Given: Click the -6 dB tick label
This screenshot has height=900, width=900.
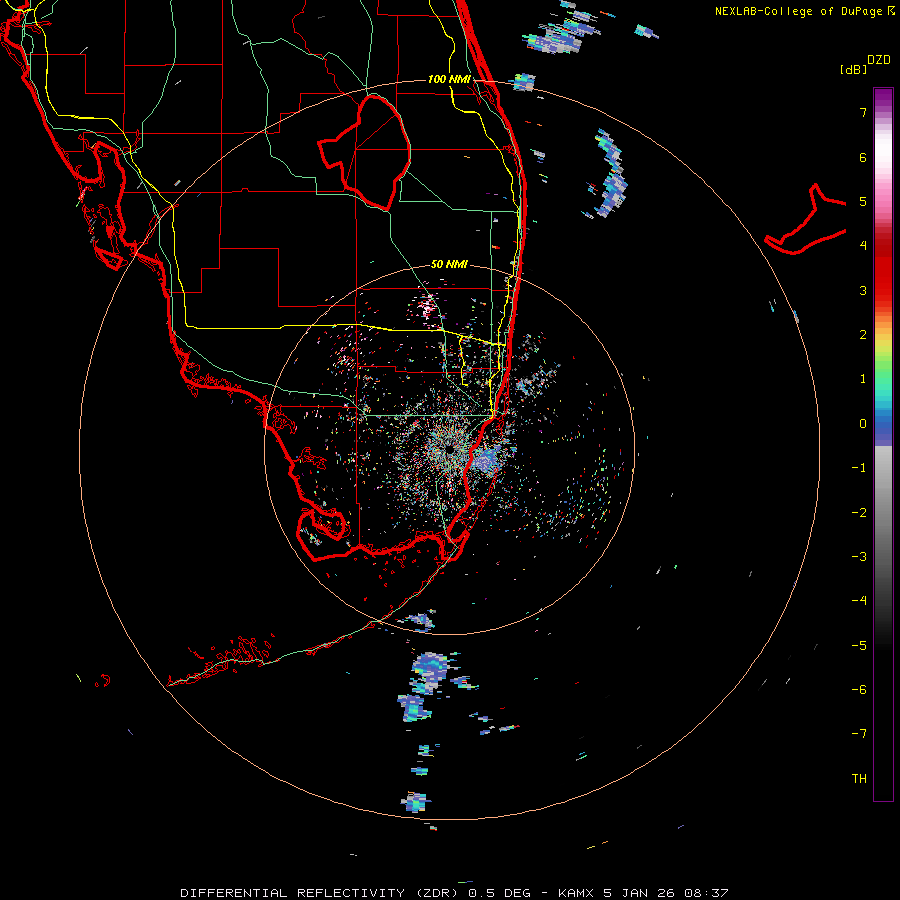Looking at the screenshot, I should pyautogui.click(x=859, y=690).
